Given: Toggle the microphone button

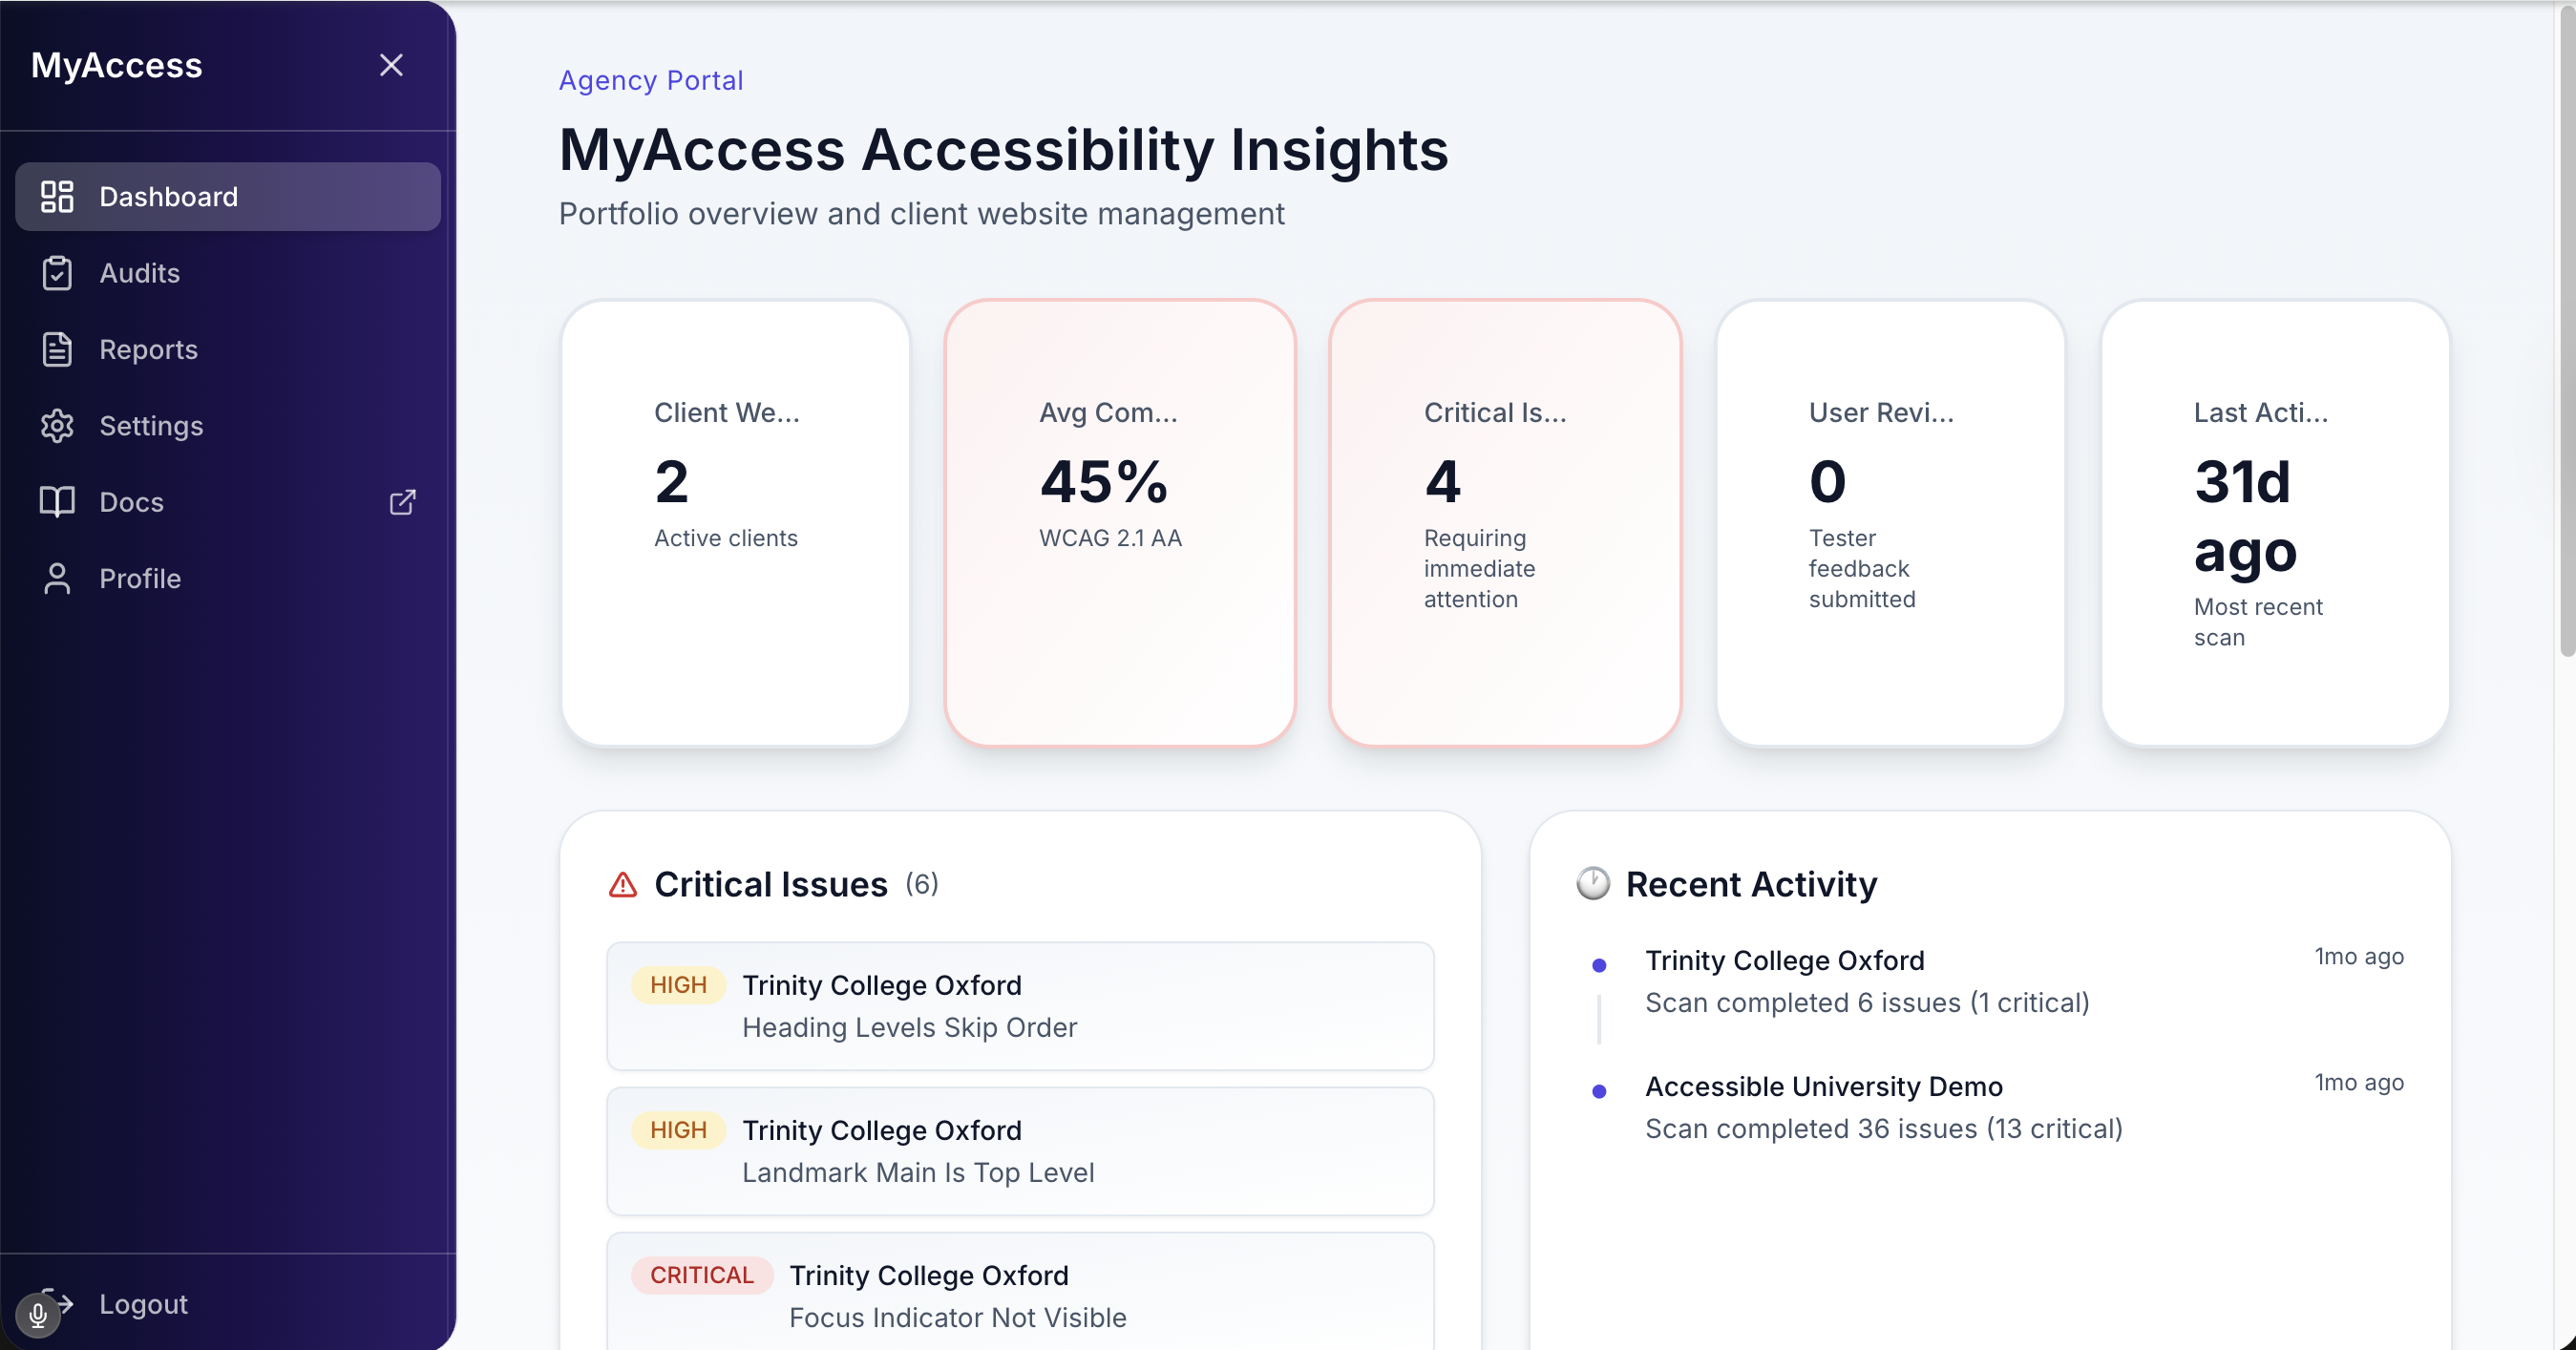Looking at the screenshot, I should [x=38, y=1315].
